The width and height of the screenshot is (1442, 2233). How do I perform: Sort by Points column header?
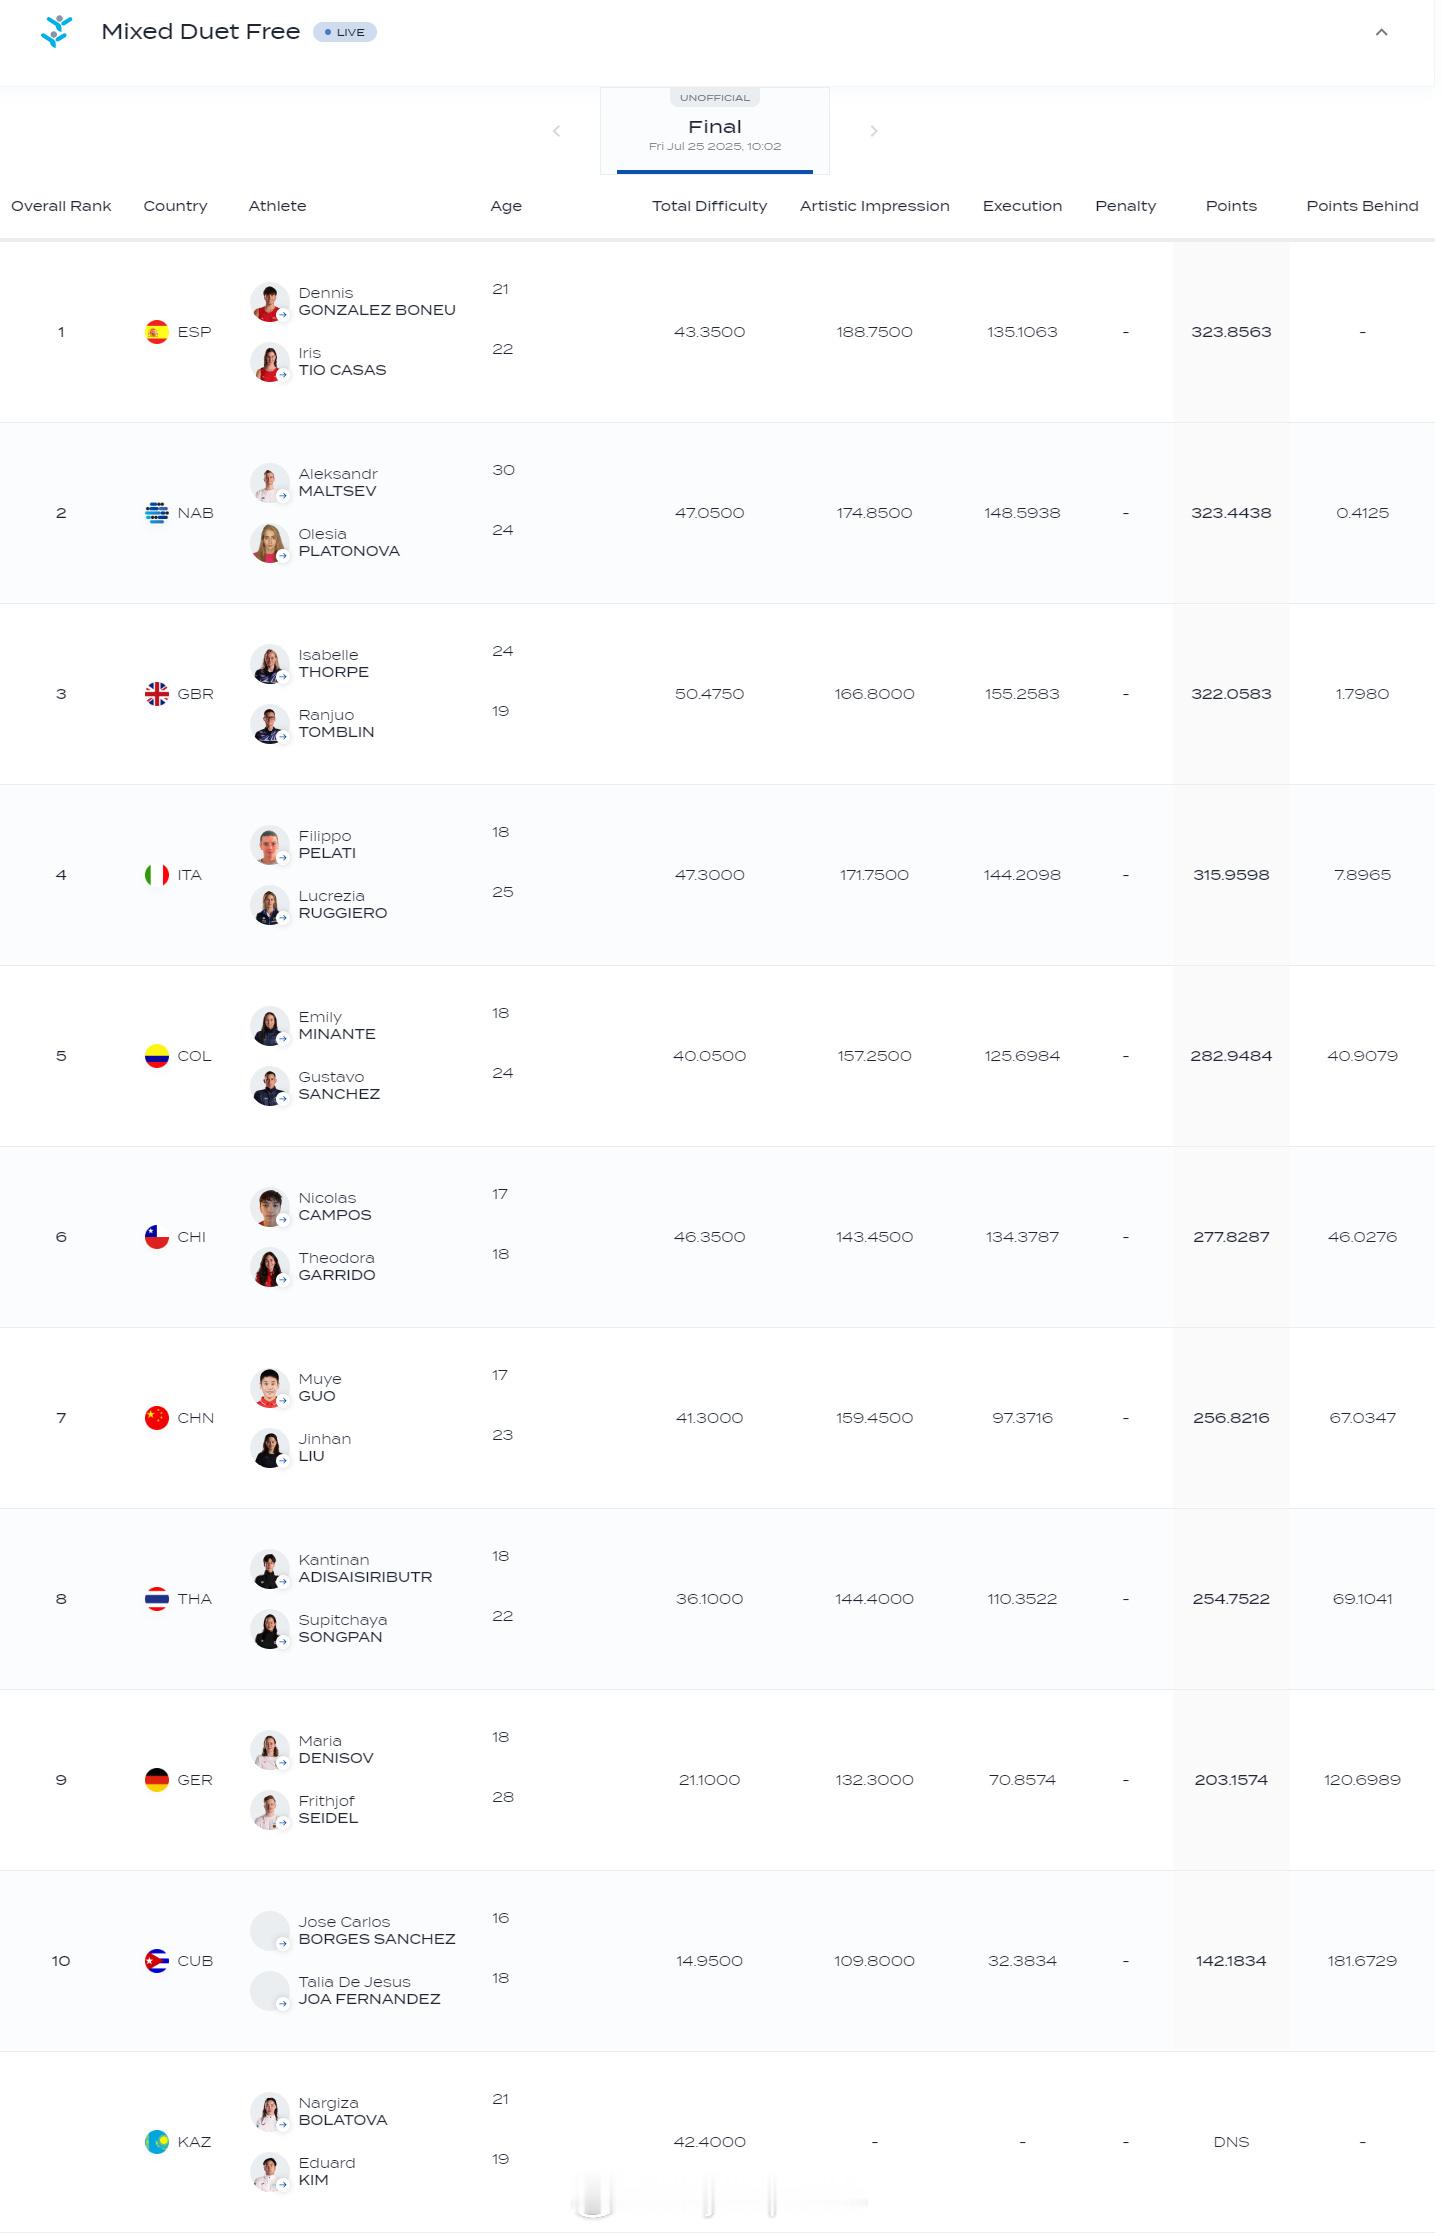pyautogui.click(x=1231, y=206)
